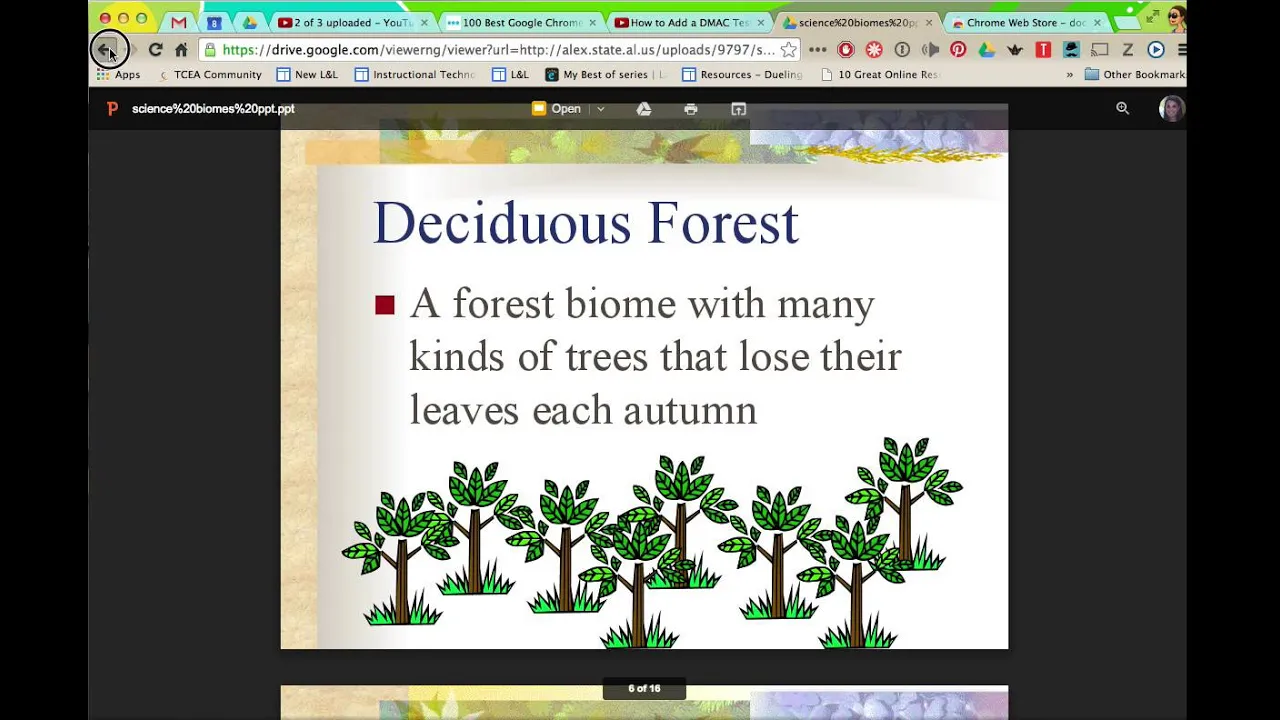Open the mustache hat extension icon
This screenshot has width=1280, height=720.
click(1071, 49)
